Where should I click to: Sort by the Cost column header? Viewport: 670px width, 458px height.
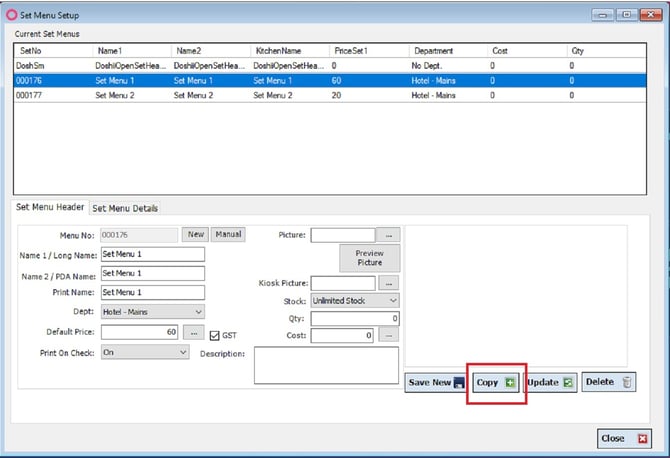coord(527,51)
